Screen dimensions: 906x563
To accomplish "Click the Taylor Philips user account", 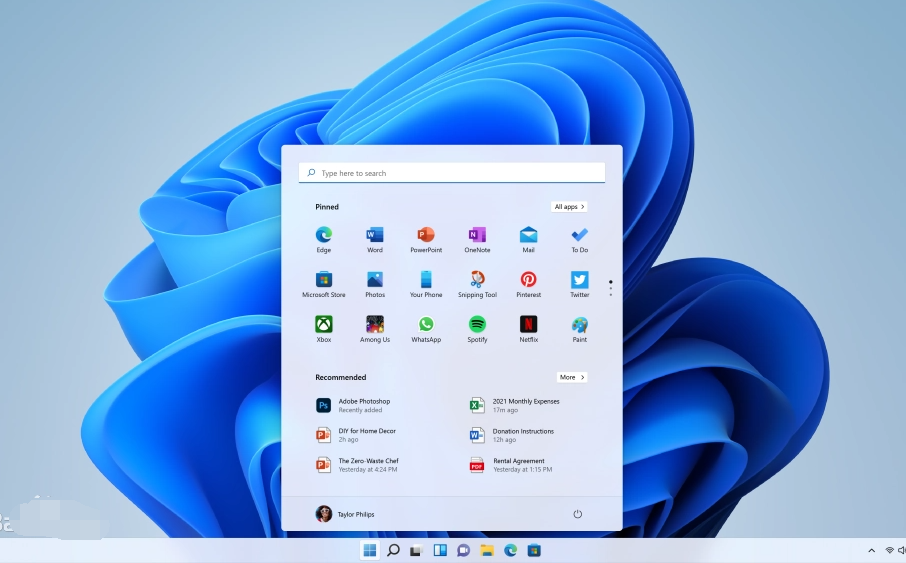I will pyautogui.click(x=345, y=514).
